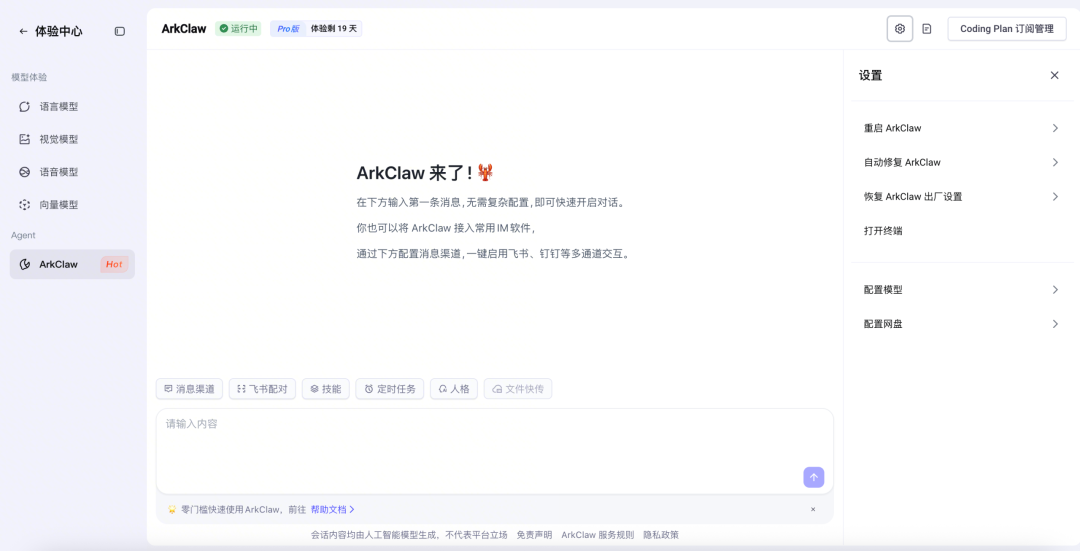Viewport: 1080px width, 551px height.
Task: Select 向量模型 in the sidebar
Action: tap(72, 205)
